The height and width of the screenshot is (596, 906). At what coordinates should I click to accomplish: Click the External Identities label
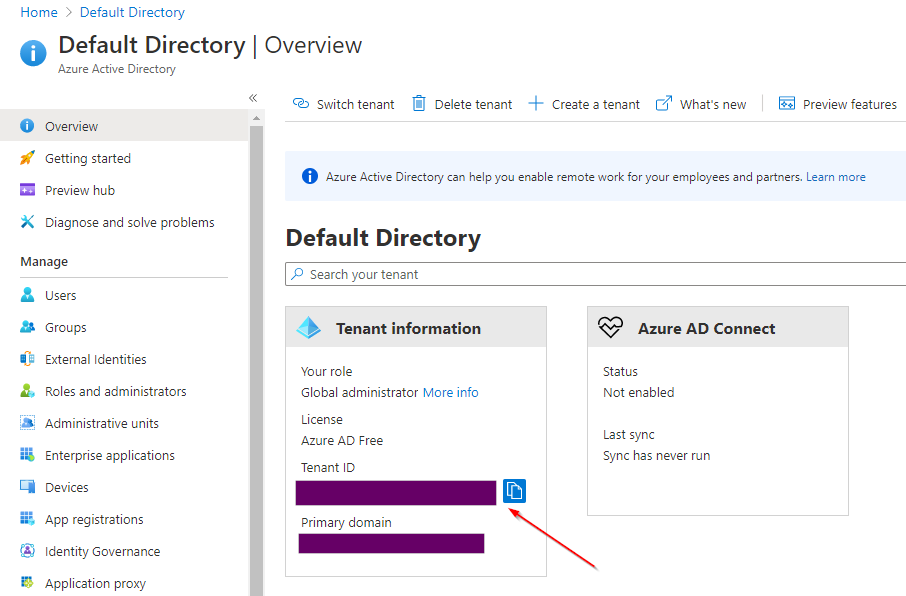coord(96,360)
